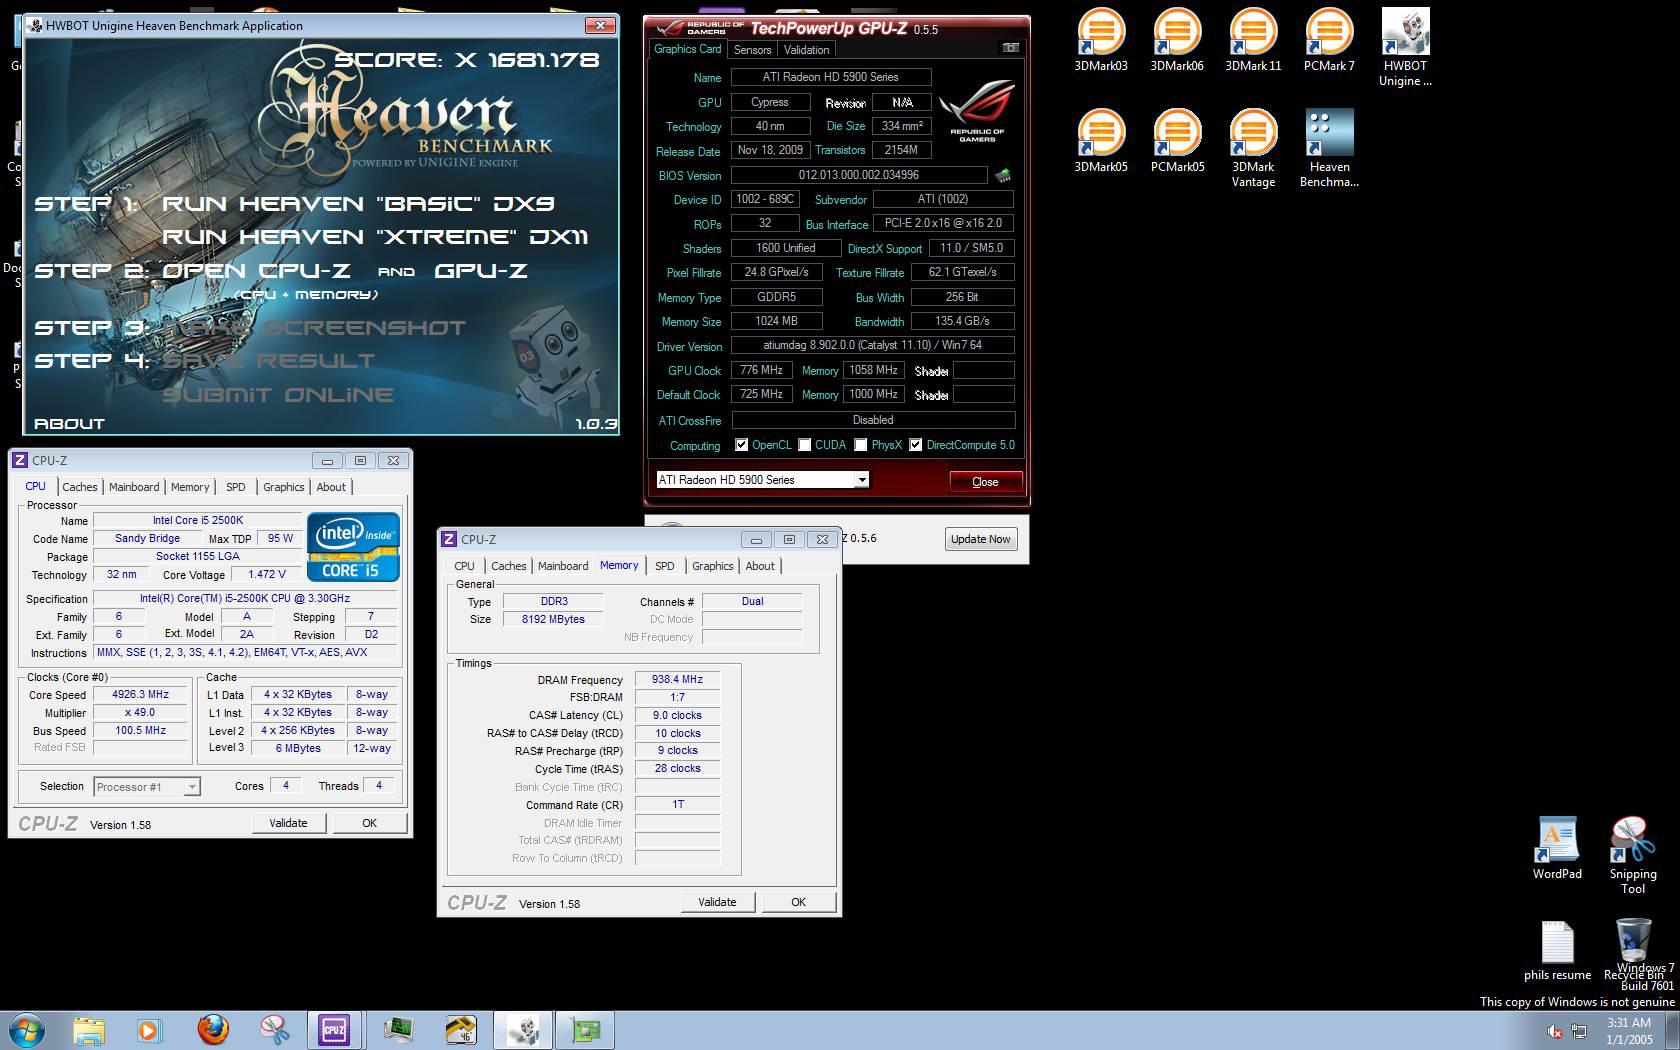The height and width of the screenshot is (1050, 1680).
Task: Open the phils resume document icon
Action: [1557, 950]
